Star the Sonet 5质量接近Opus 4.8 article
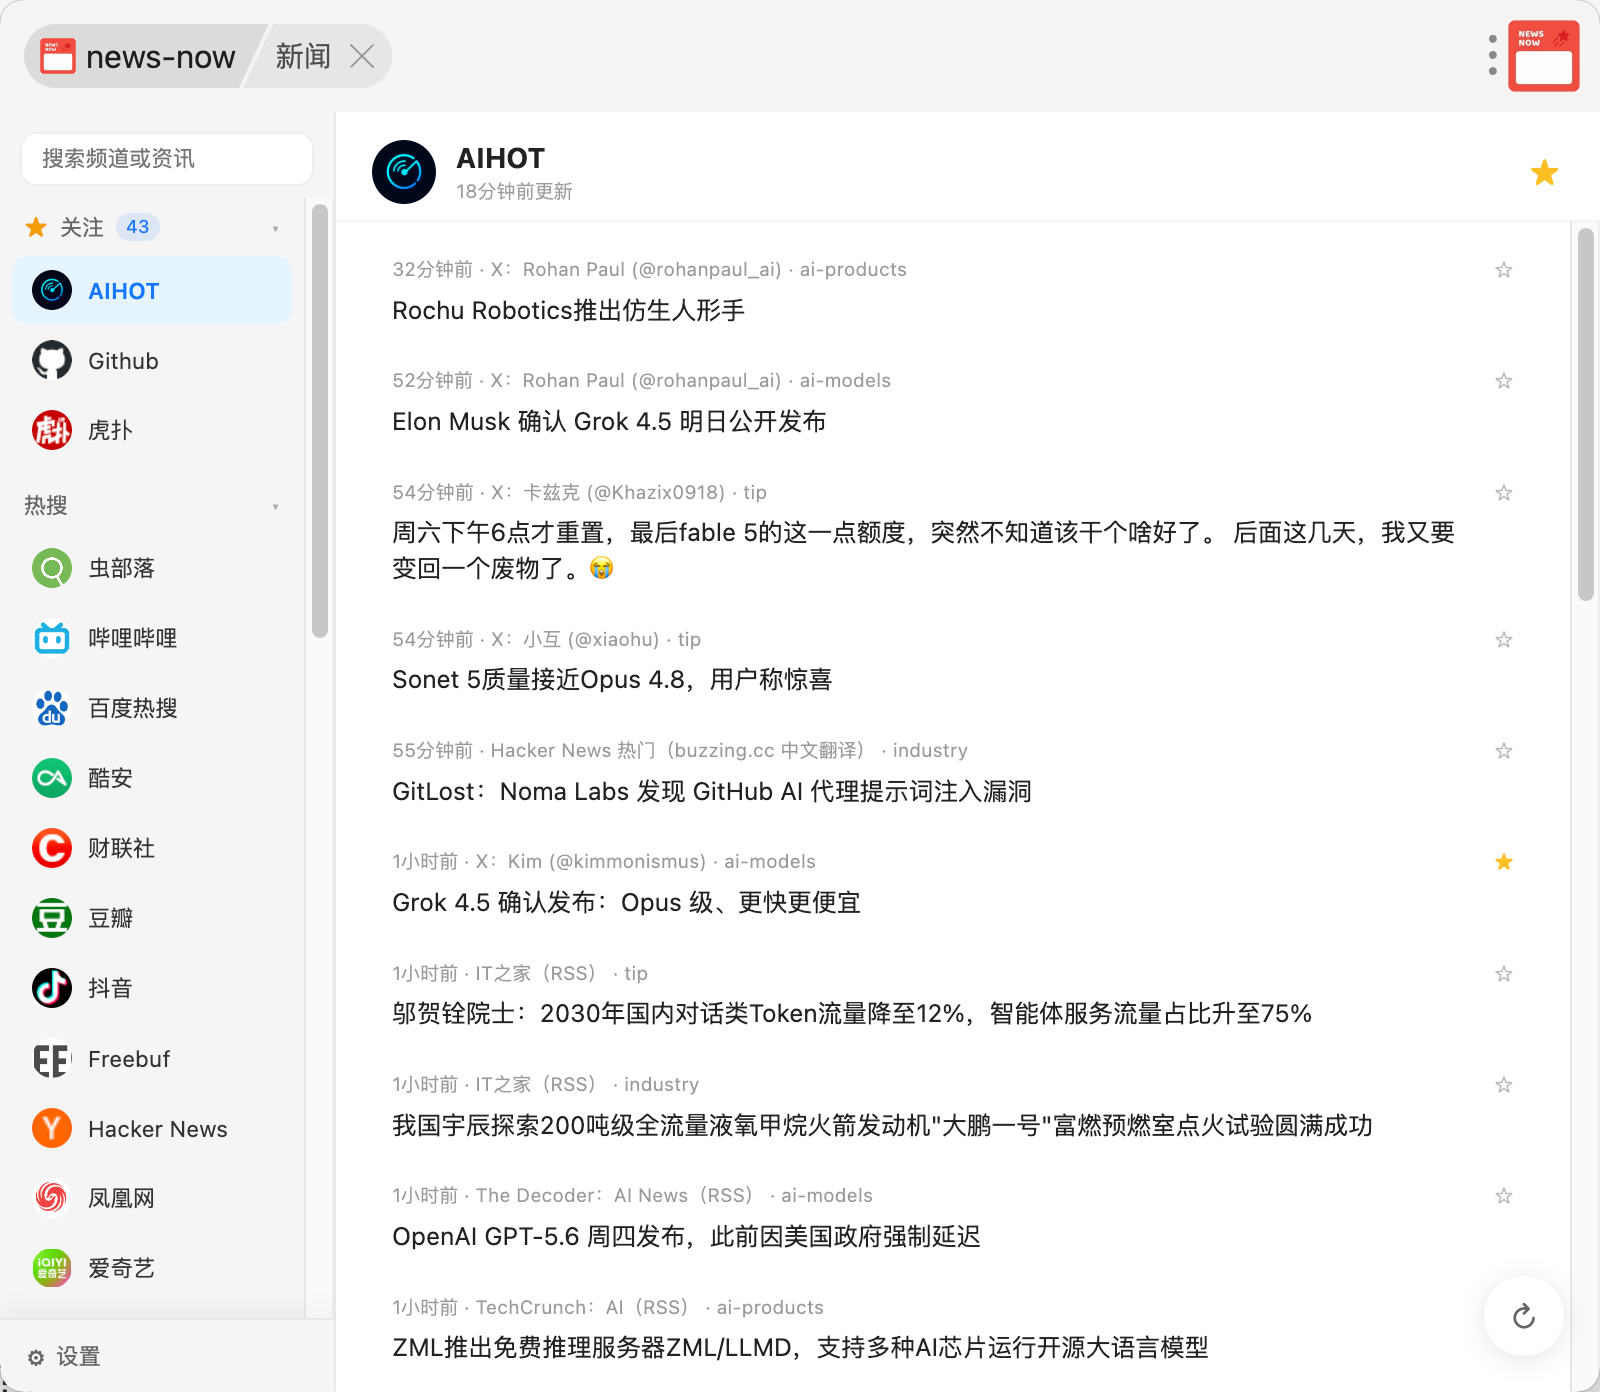Viewport: 1600px width, 1392px height. tap(1503, 640)
